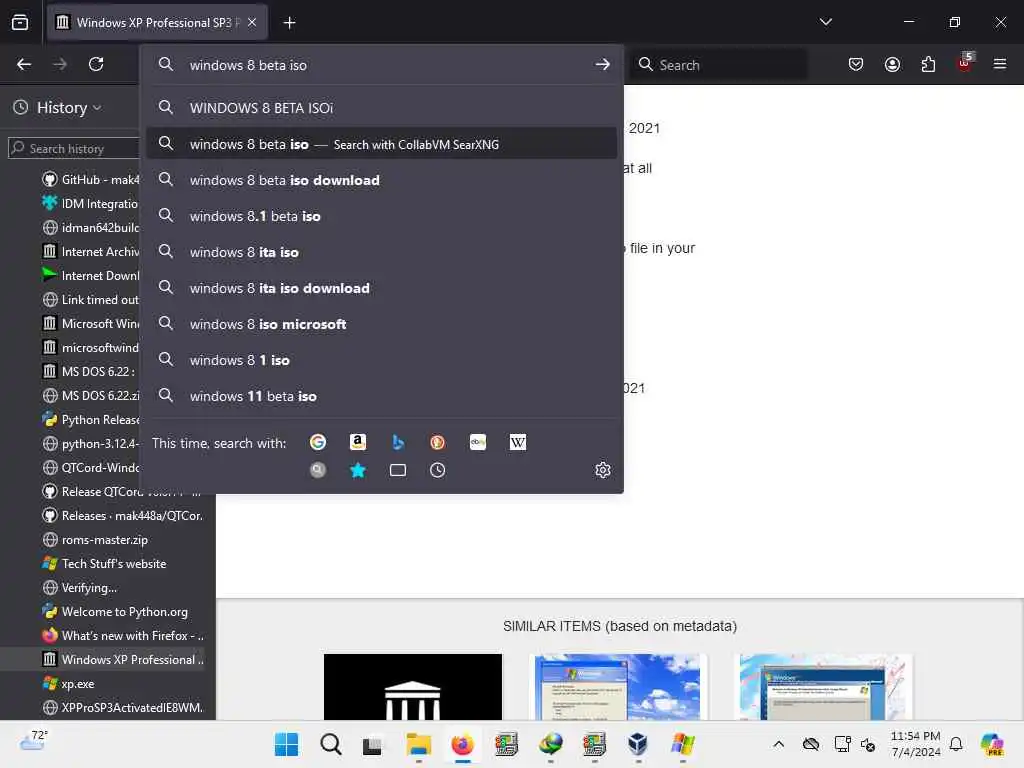The image size is (1024, 768).
Task: Open Python Release history entry
Action: click(x=91, y=419)
